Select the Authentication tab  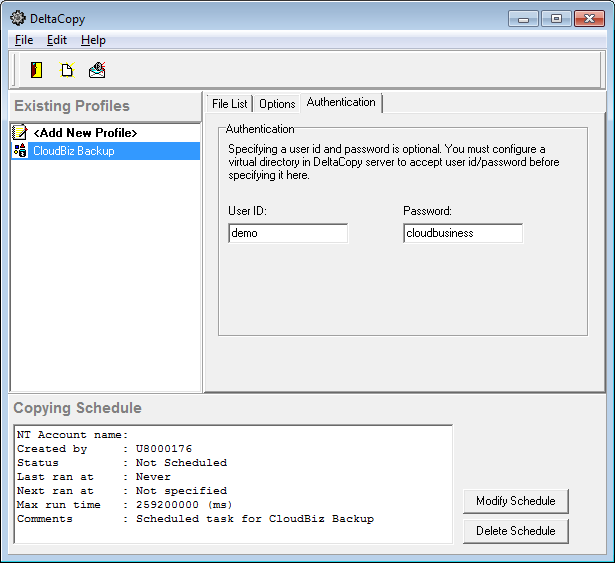point(341,103)
